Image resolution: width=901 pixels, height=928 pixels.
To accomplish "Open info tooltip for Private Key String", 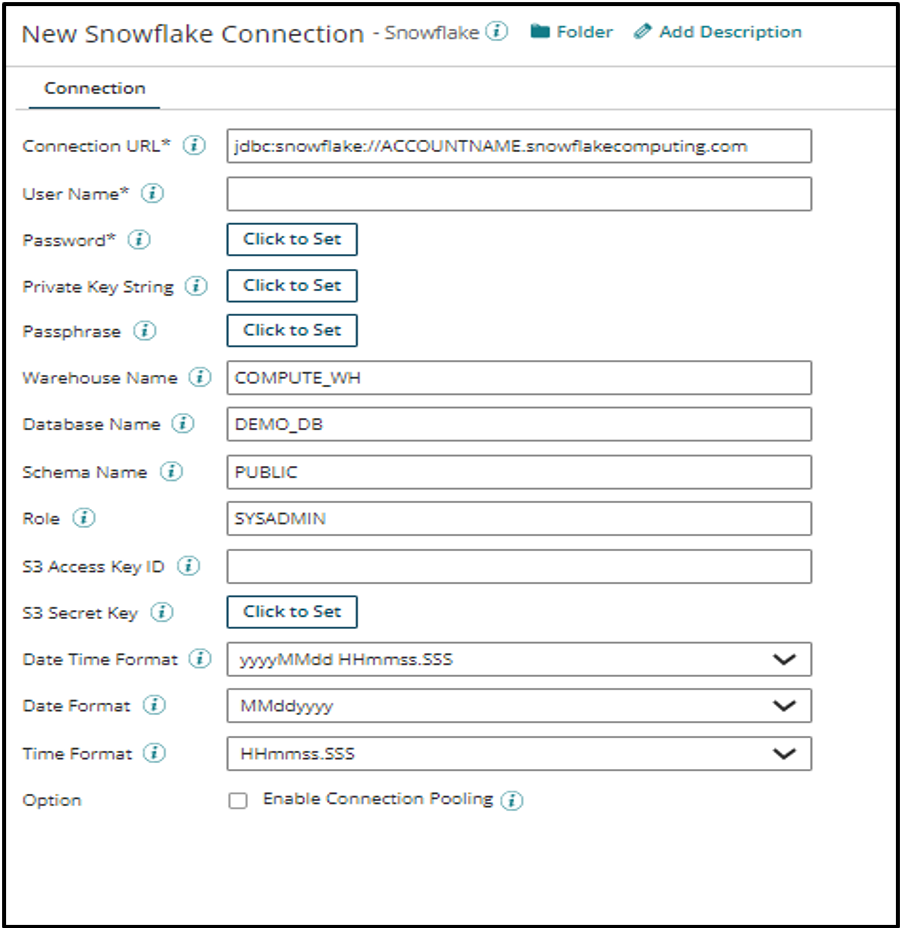I will coord(197,287).
